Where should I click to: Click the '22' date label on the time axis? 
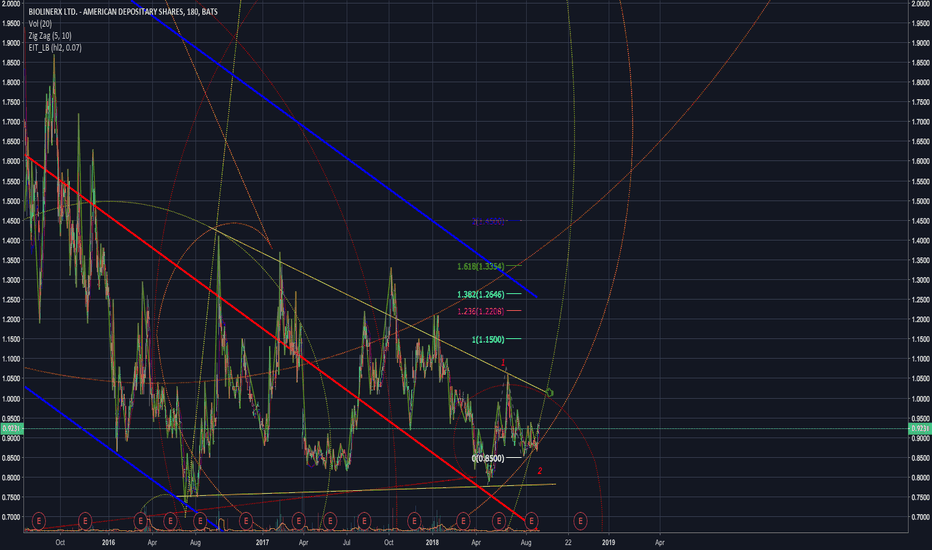pos(568,542)
